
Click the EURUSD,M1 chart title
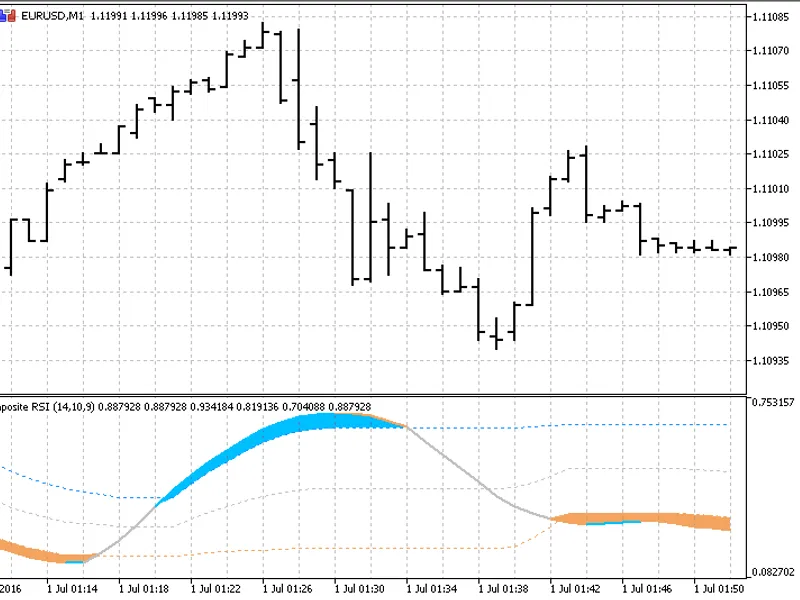click(52, 16)
